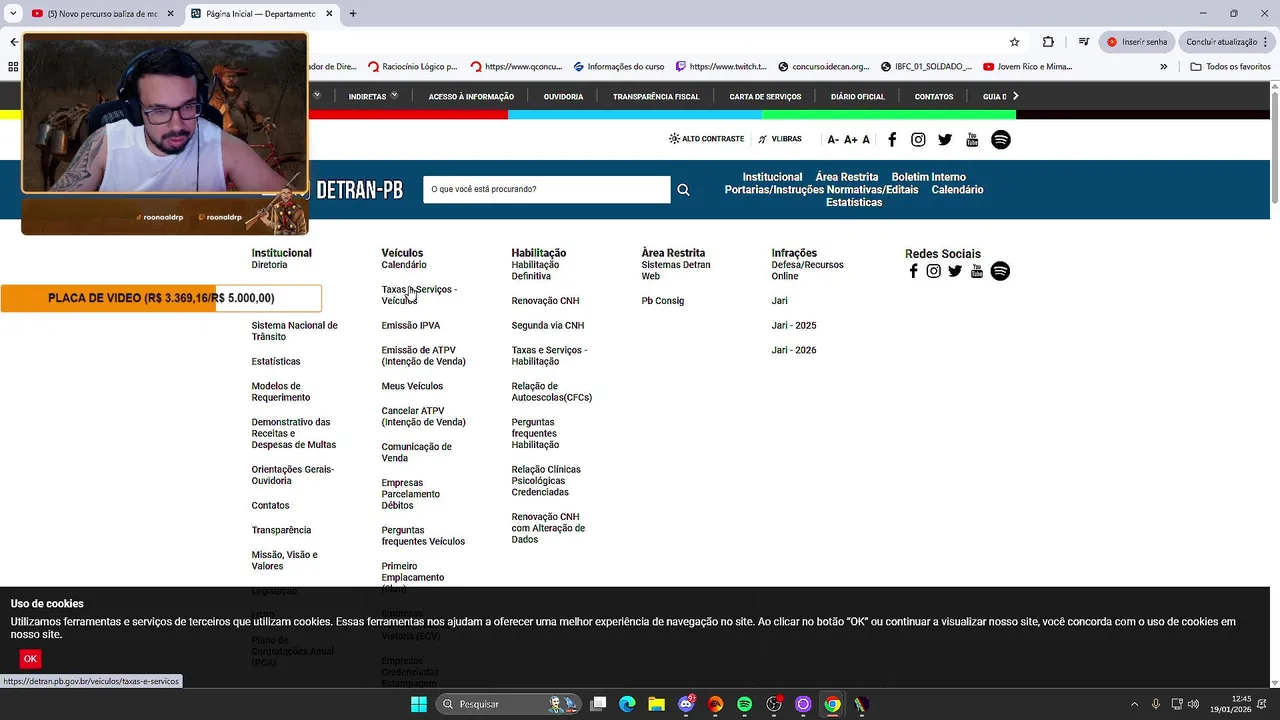1280x720 pixels.
Task: Increase font size with A+ button
Action: 851,140
